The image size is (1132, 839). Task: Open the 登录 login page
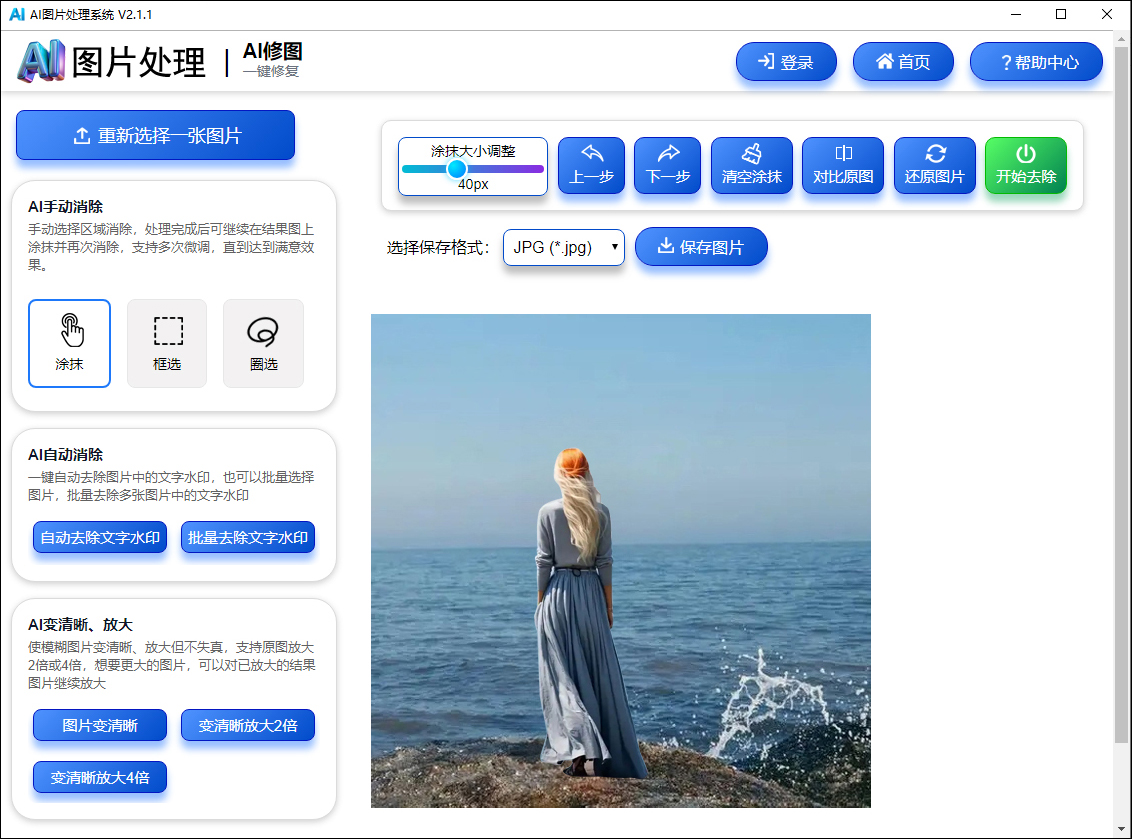pos(786,62)
